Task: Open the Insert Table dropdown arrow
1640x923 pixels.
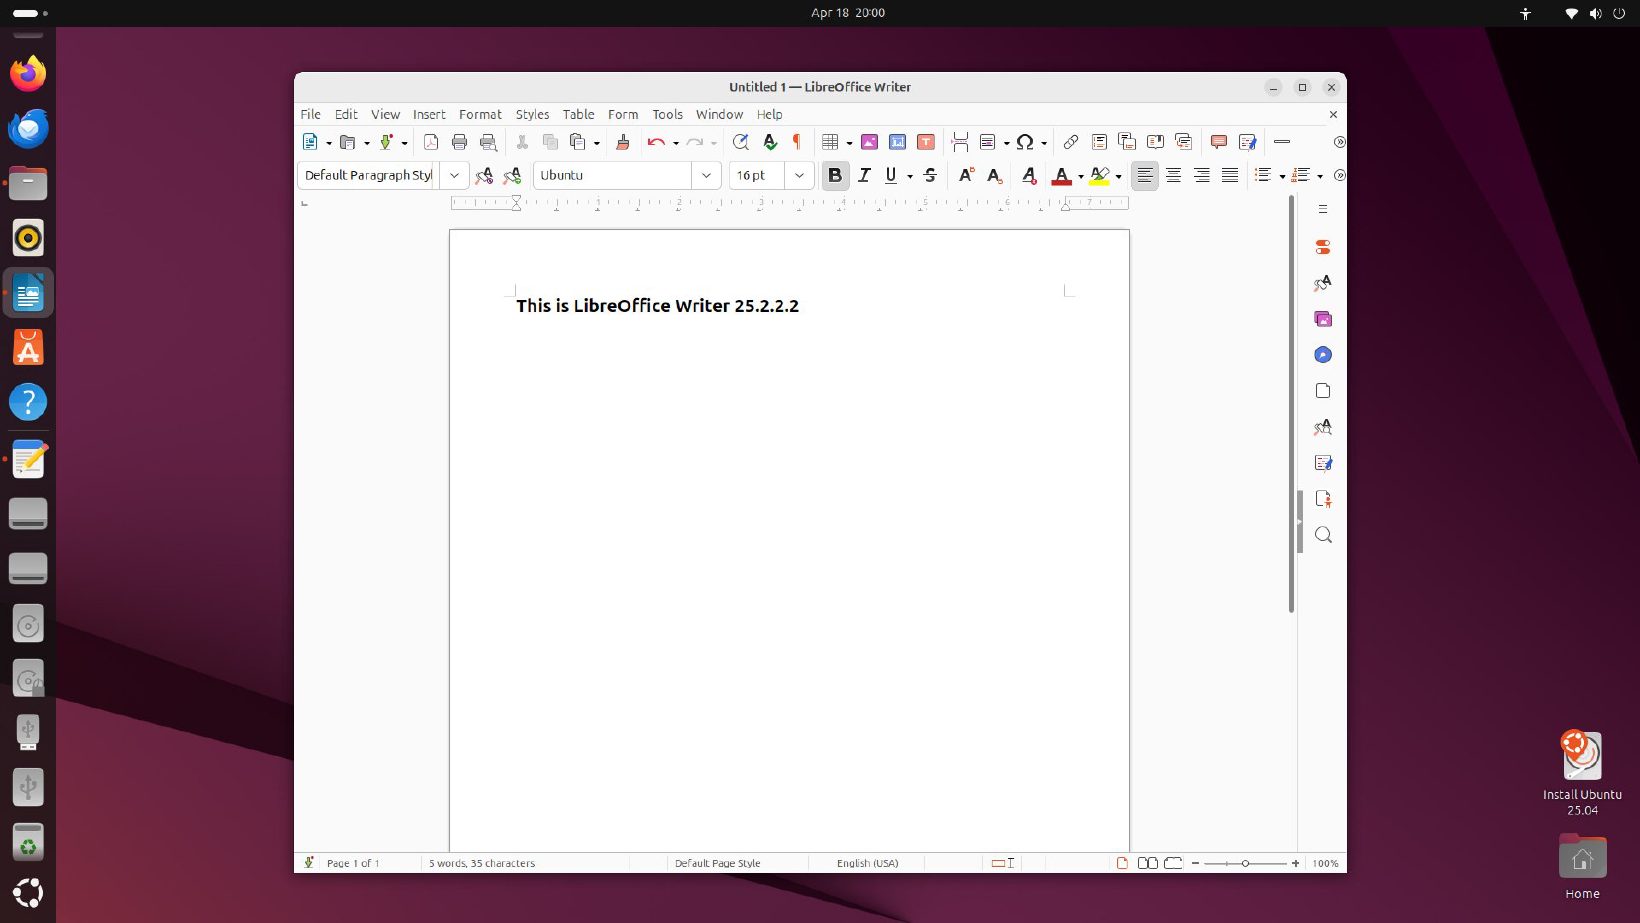Action: click(x=849, y=143)
